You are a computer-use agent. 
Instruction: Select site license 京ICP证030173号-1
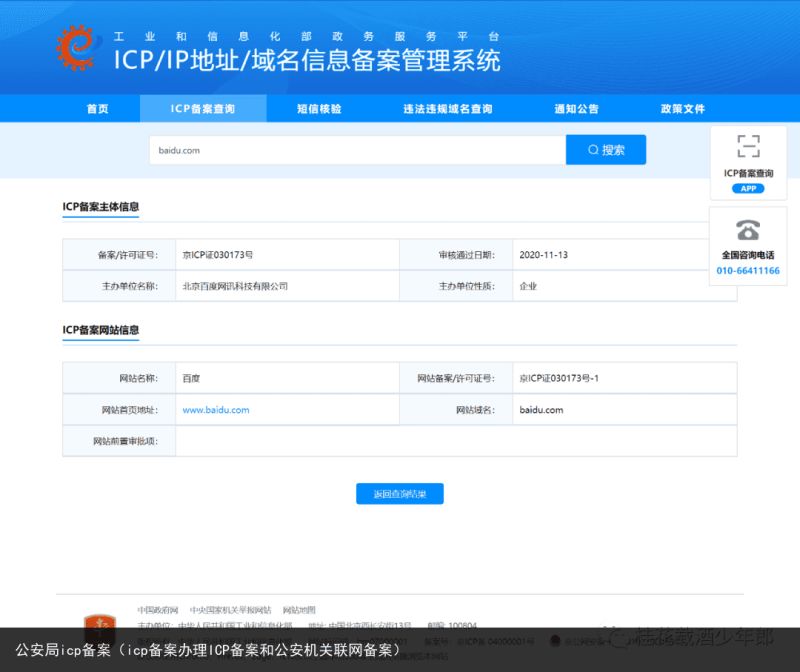(559, 378)
